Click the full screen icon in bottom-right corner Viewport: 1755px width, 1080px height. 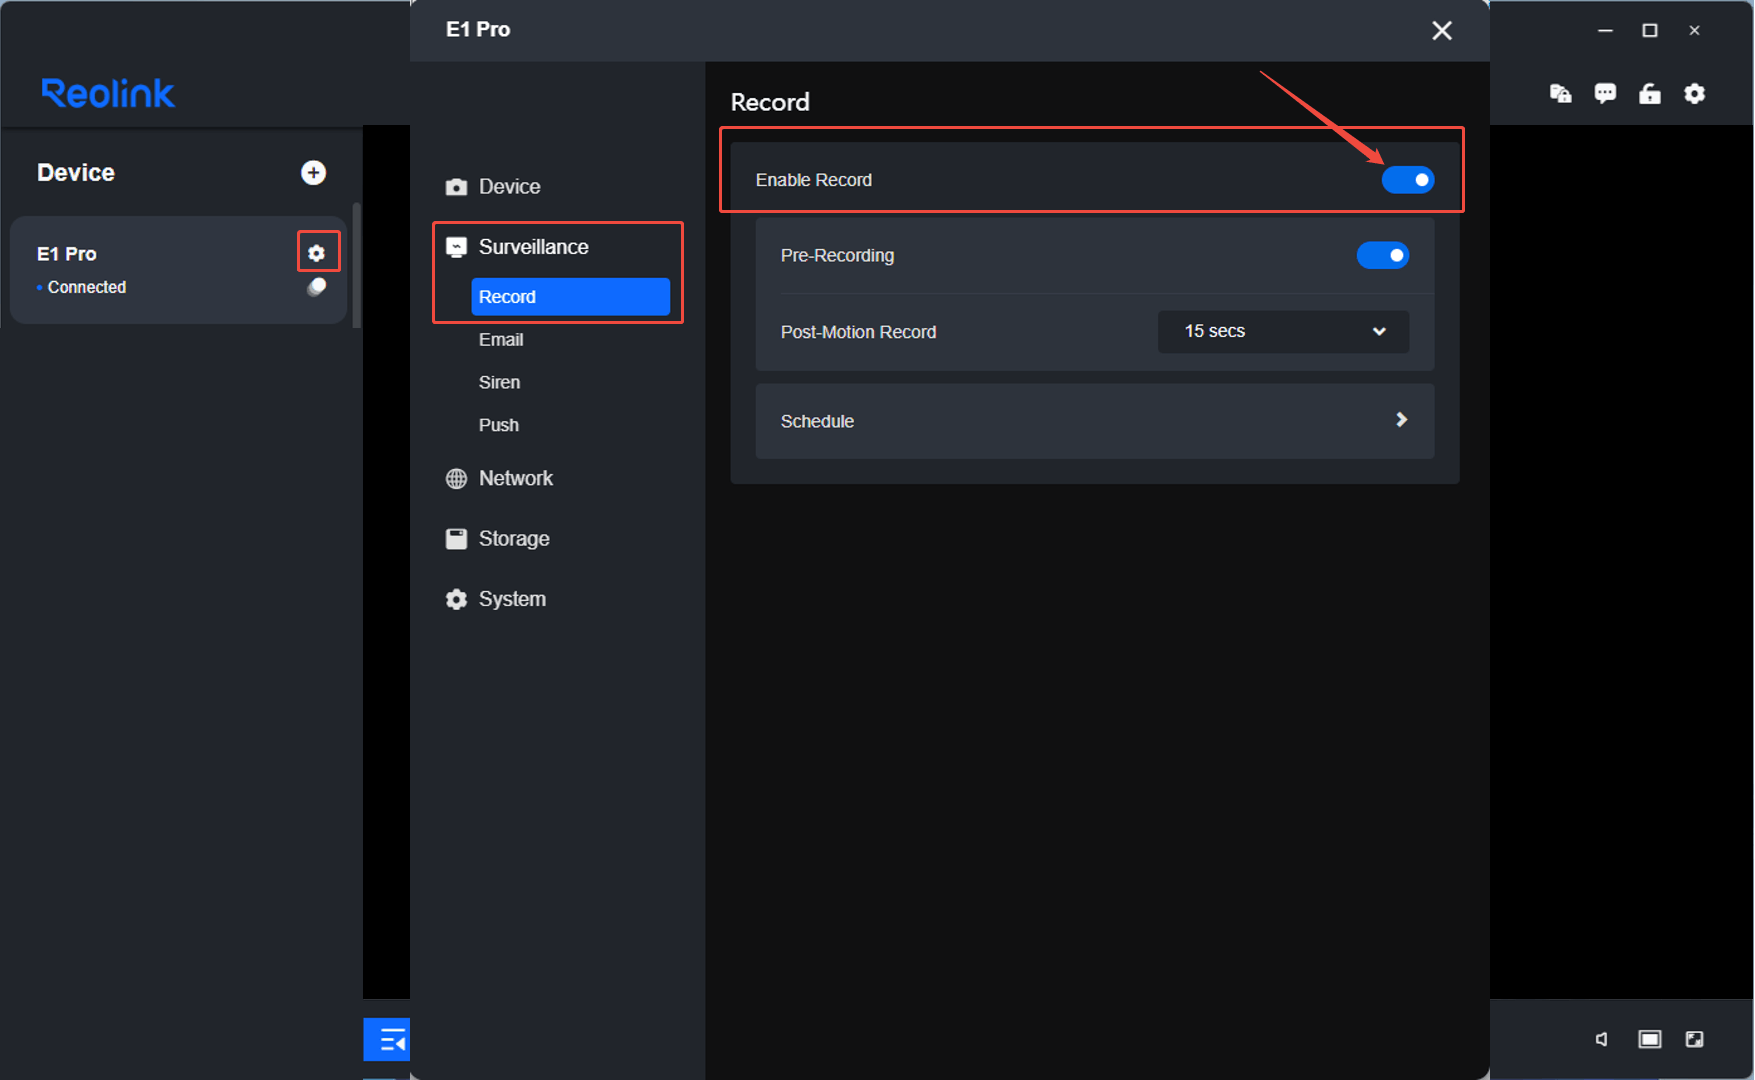[1694, 1040]
